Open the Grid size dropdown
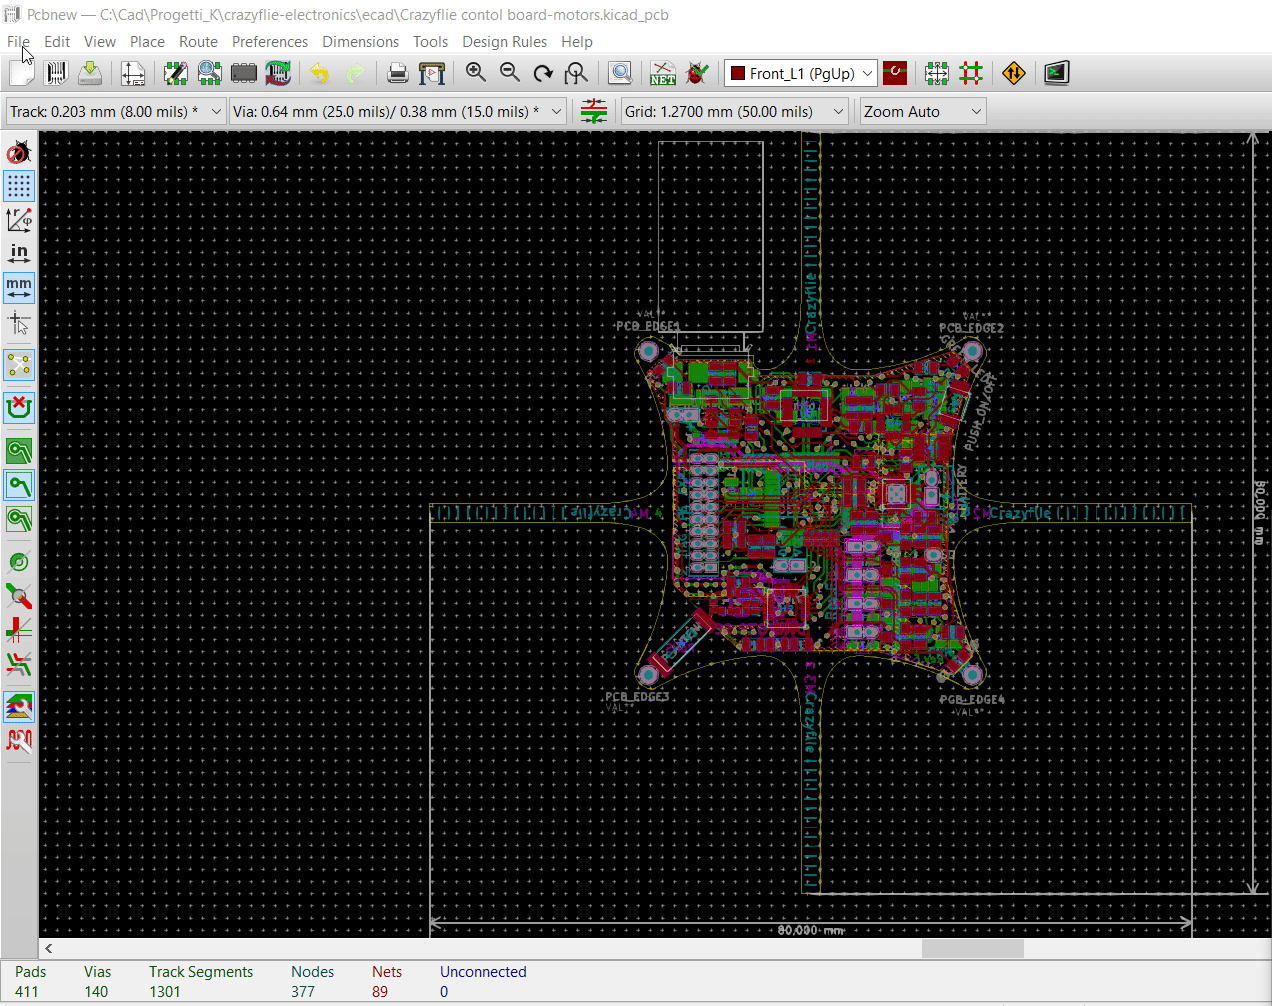Screen dimensions: 1272x1006 (x=838, y=112)
